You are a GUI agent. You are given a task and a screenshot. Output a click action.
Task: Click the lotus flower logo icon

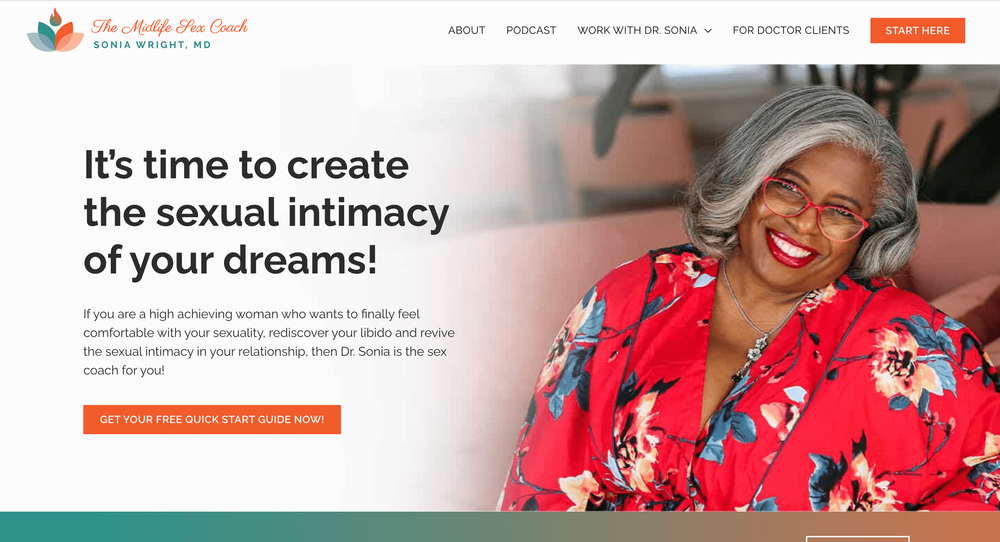tap(55, 31)
